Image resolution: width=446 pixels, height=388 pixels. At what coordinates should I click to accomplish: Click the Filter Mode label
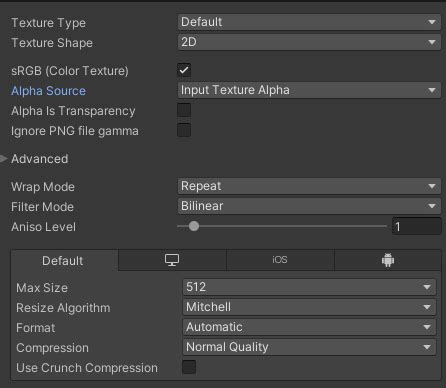point(42,207)
